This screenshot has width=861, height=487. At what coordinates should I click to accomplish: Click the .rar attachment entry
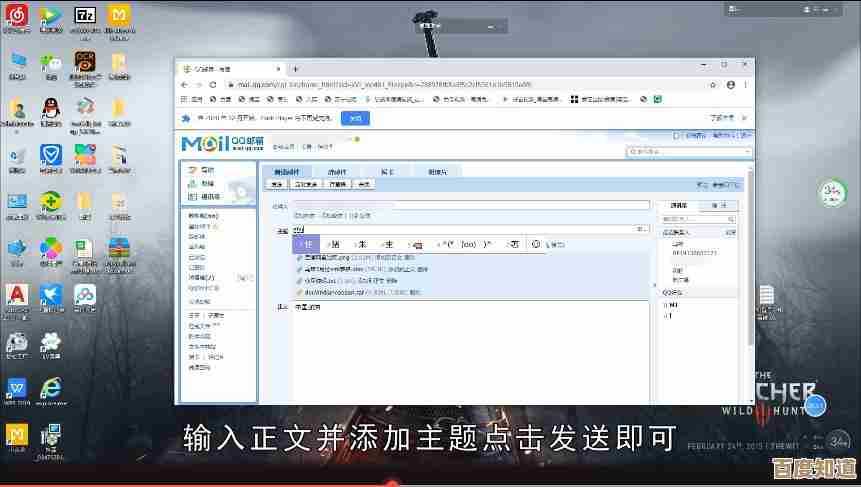click(x=358, y=292)
